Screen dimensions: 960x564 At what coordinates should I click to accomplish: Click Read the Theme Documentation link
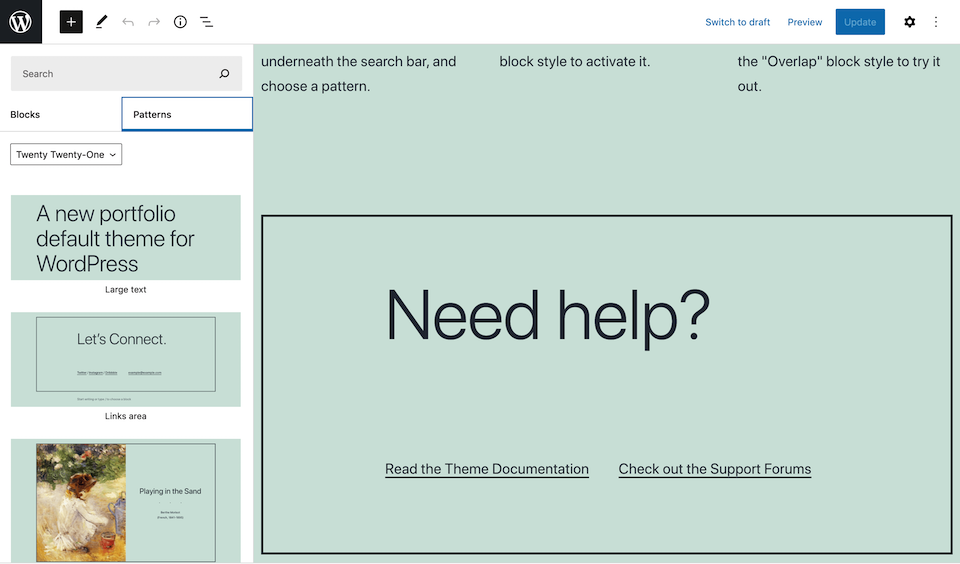[x=487, y=469]
